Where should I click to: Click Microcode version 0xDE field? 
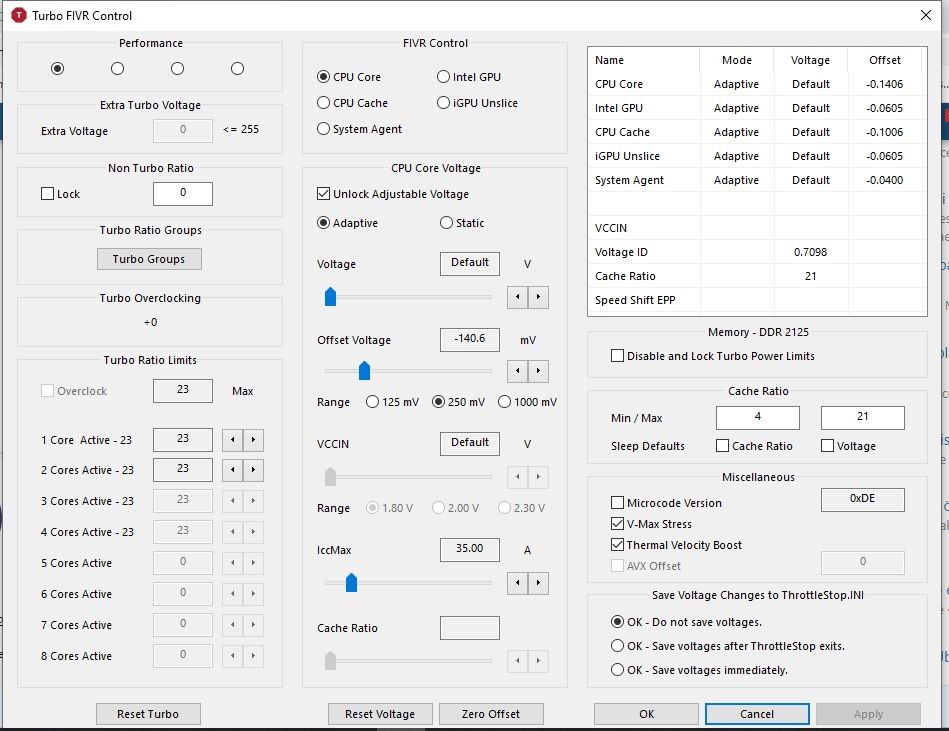pos(862,500)
